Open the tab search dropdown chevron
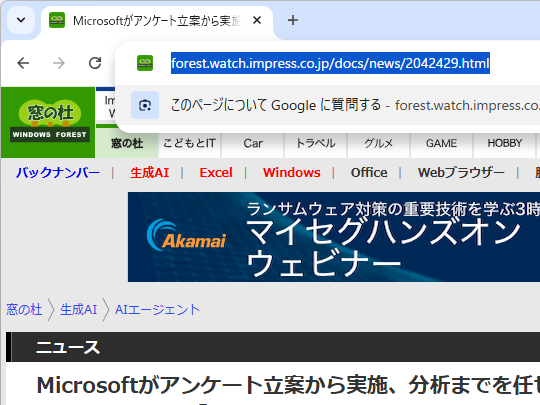The image size is (540, 405). pyautogui.click(x=21, y=20)
